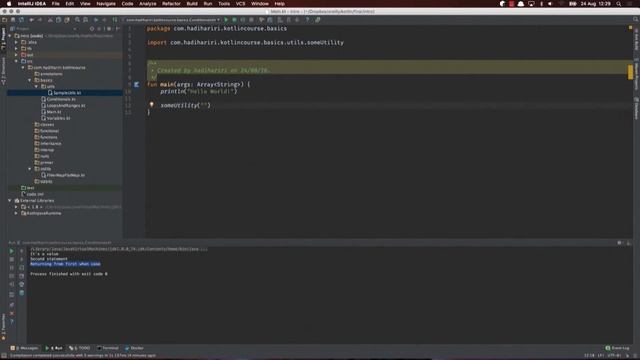Click the Rerun green arrow in Run panel
Screen dimensions: 640x360
click(11, 251)
